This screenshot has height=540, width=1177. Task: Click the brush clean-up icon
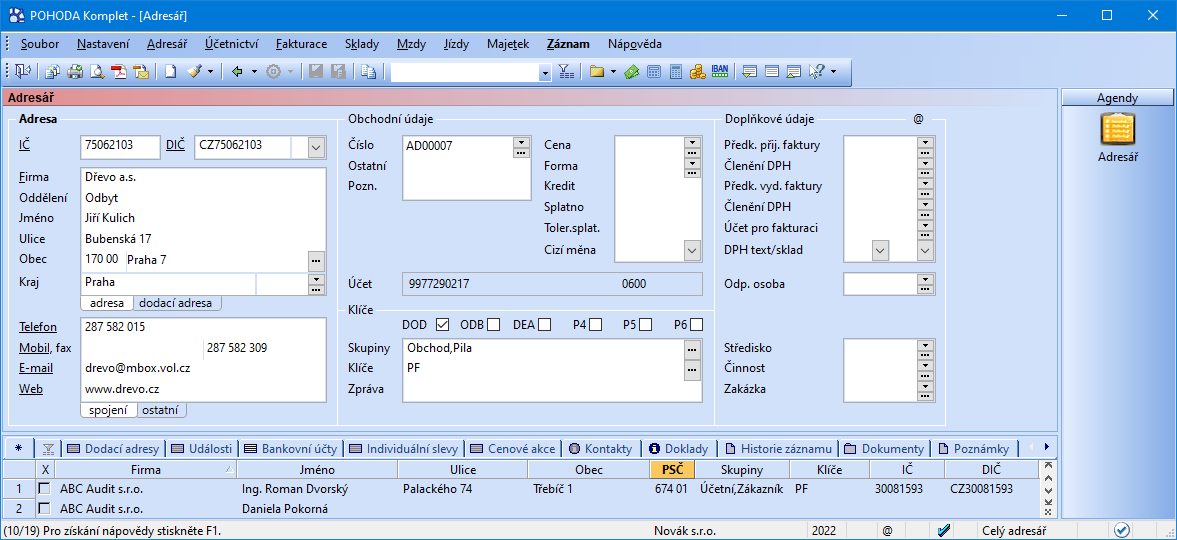click(x=194, y=71)
